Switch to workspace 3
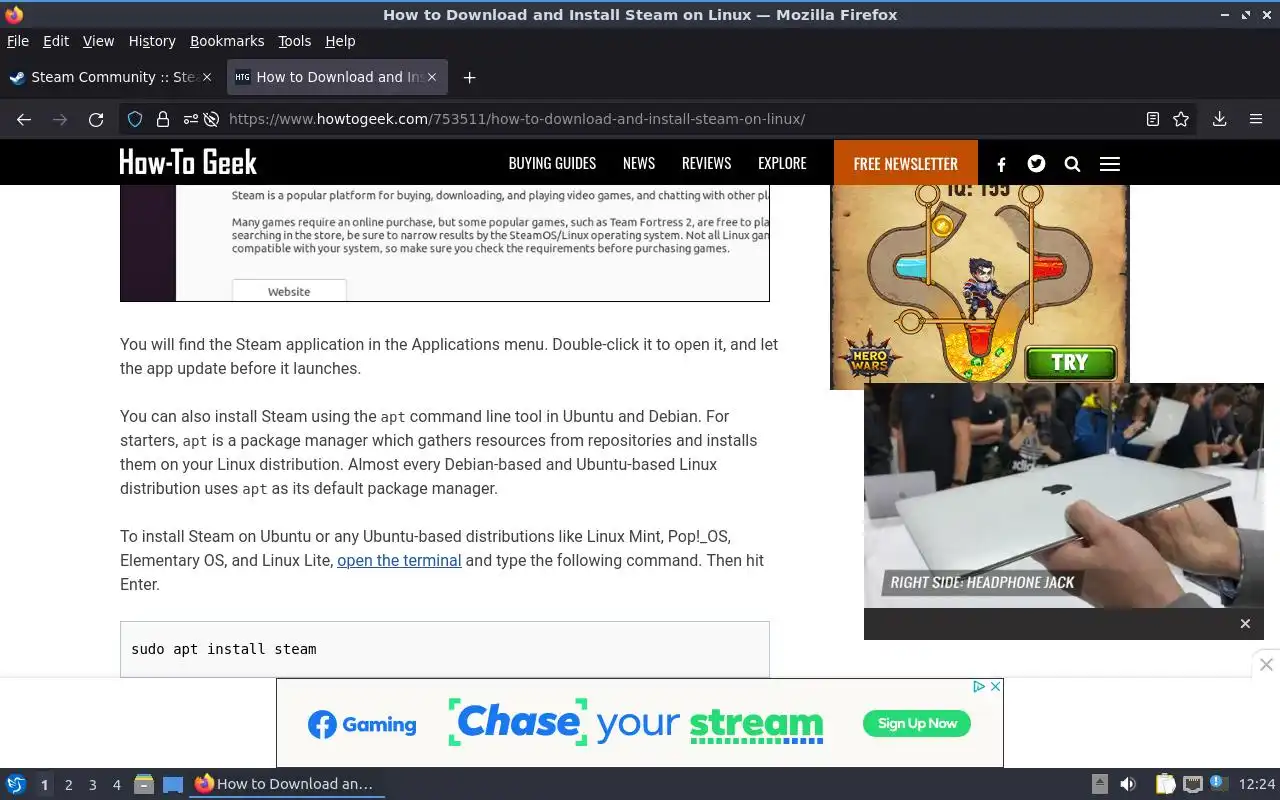Viewport: 1280px width, 800px height. pos(92,785)
